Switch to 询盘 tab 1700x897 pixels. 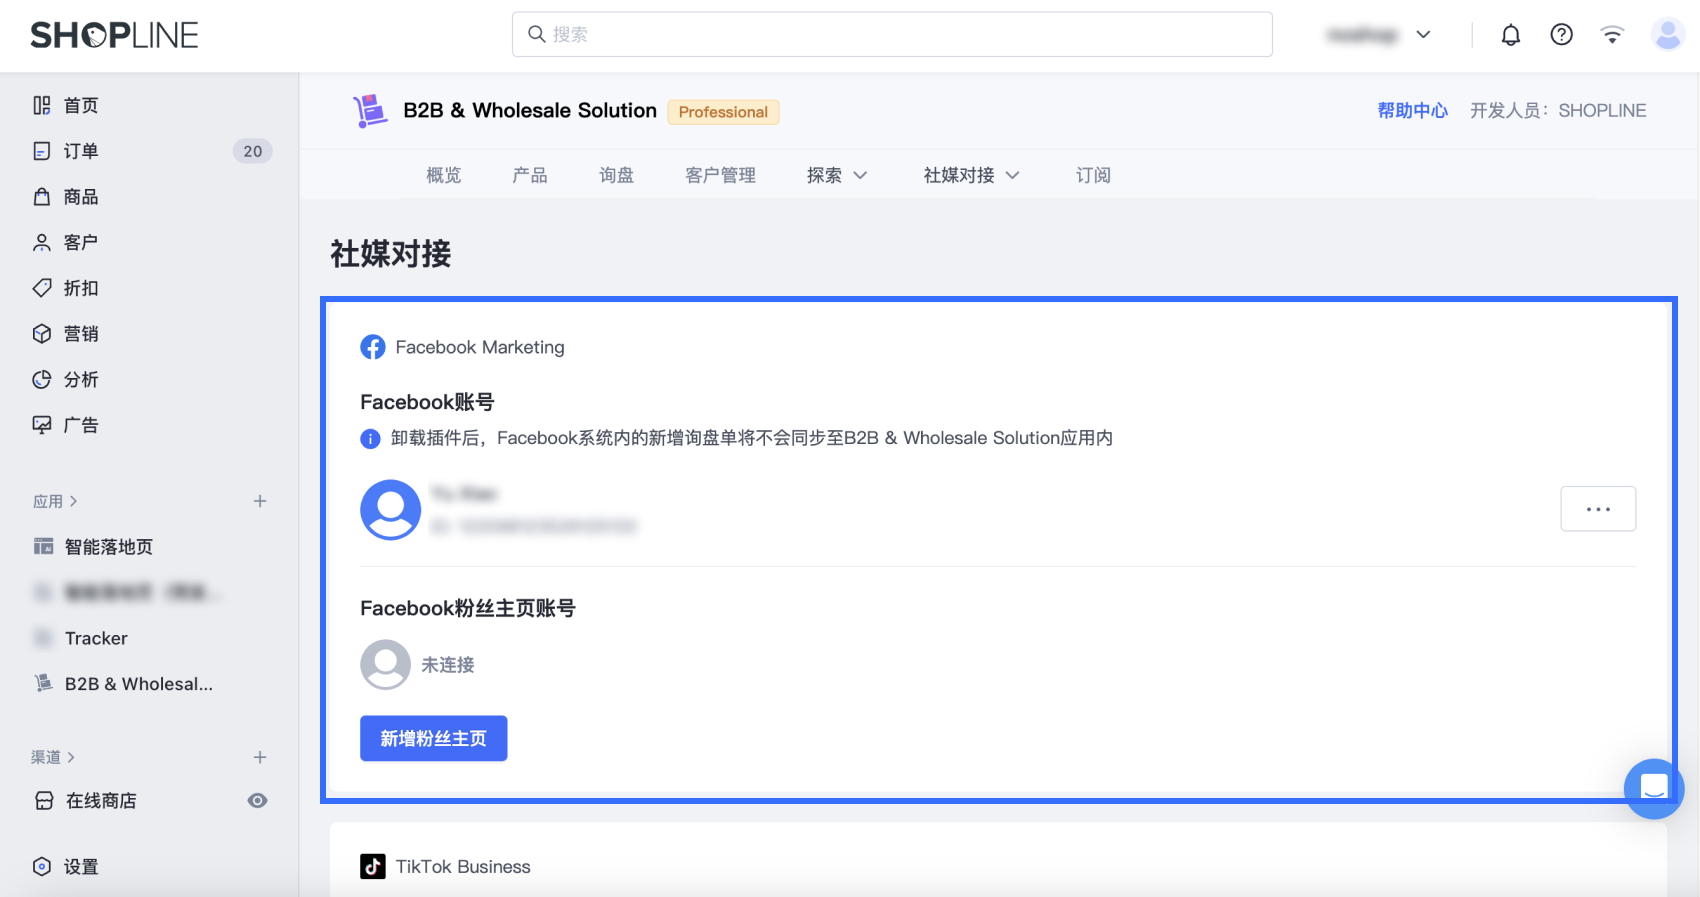tap(617, 175)
